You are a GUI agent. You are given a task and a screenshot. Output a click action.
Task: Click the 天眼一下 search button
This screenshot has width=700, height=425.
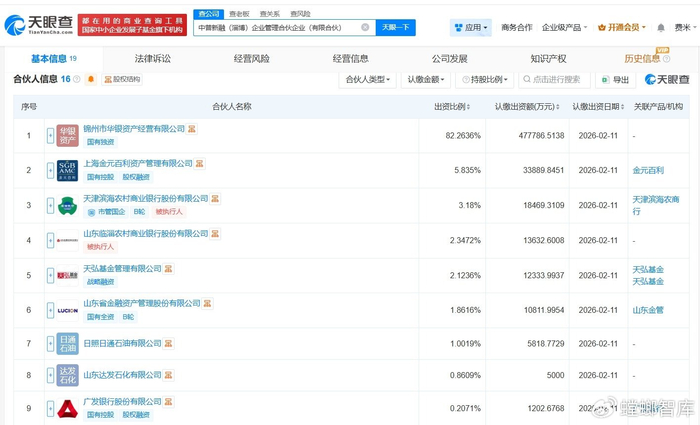click(x=396, y=28)
